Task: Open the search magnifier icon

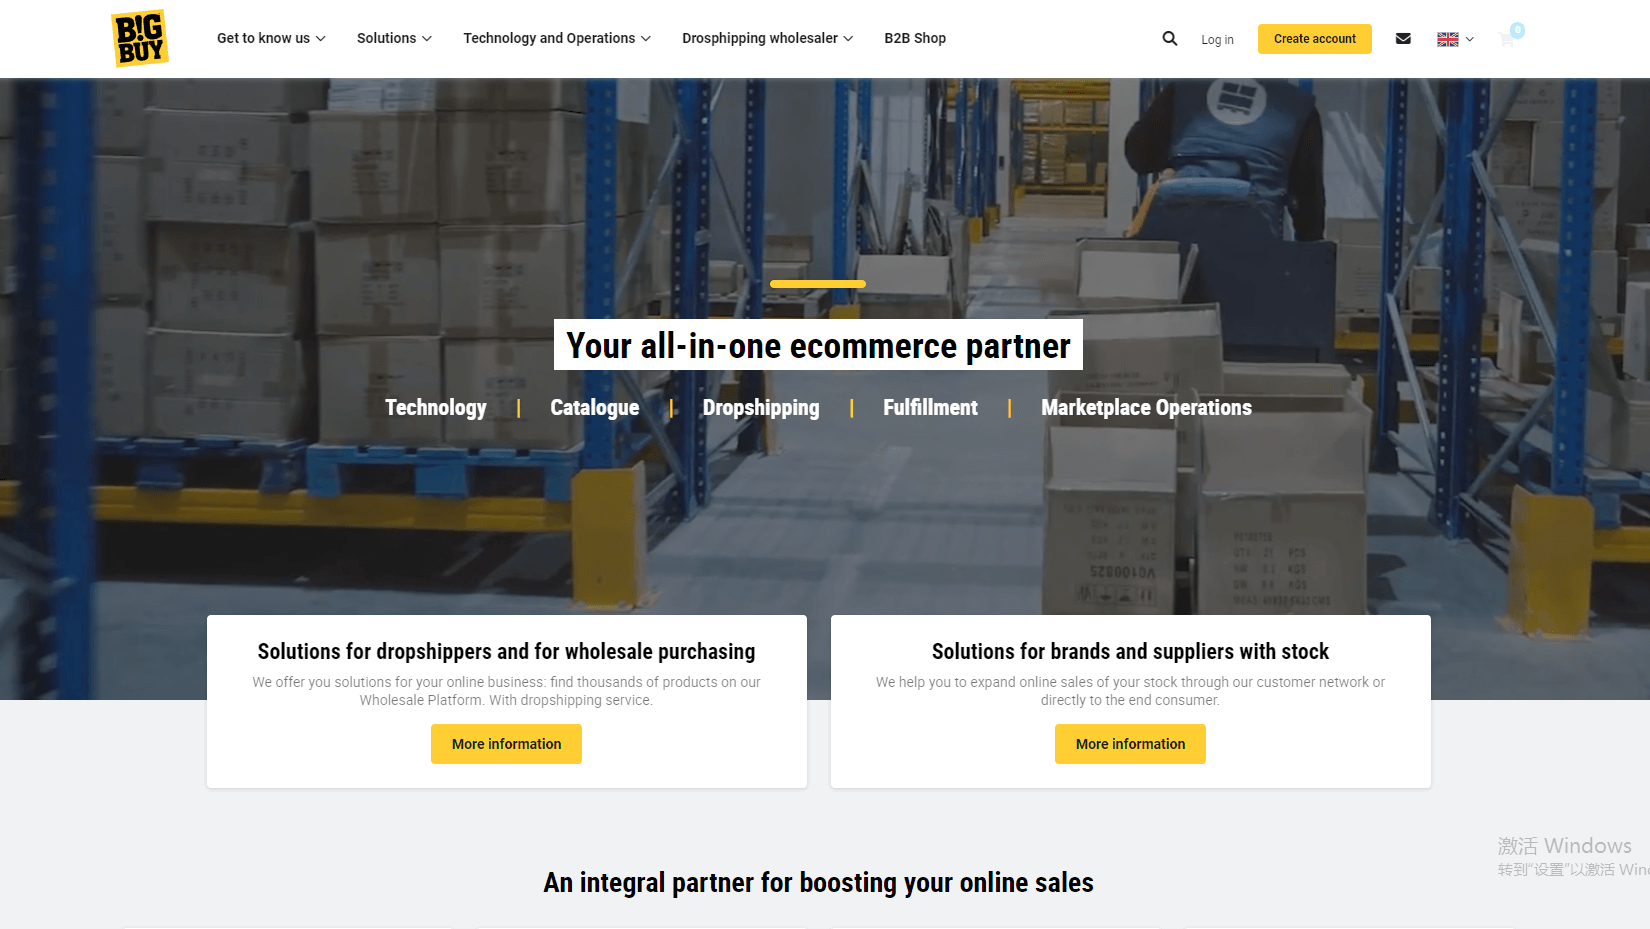Action: coord(1169,39)
